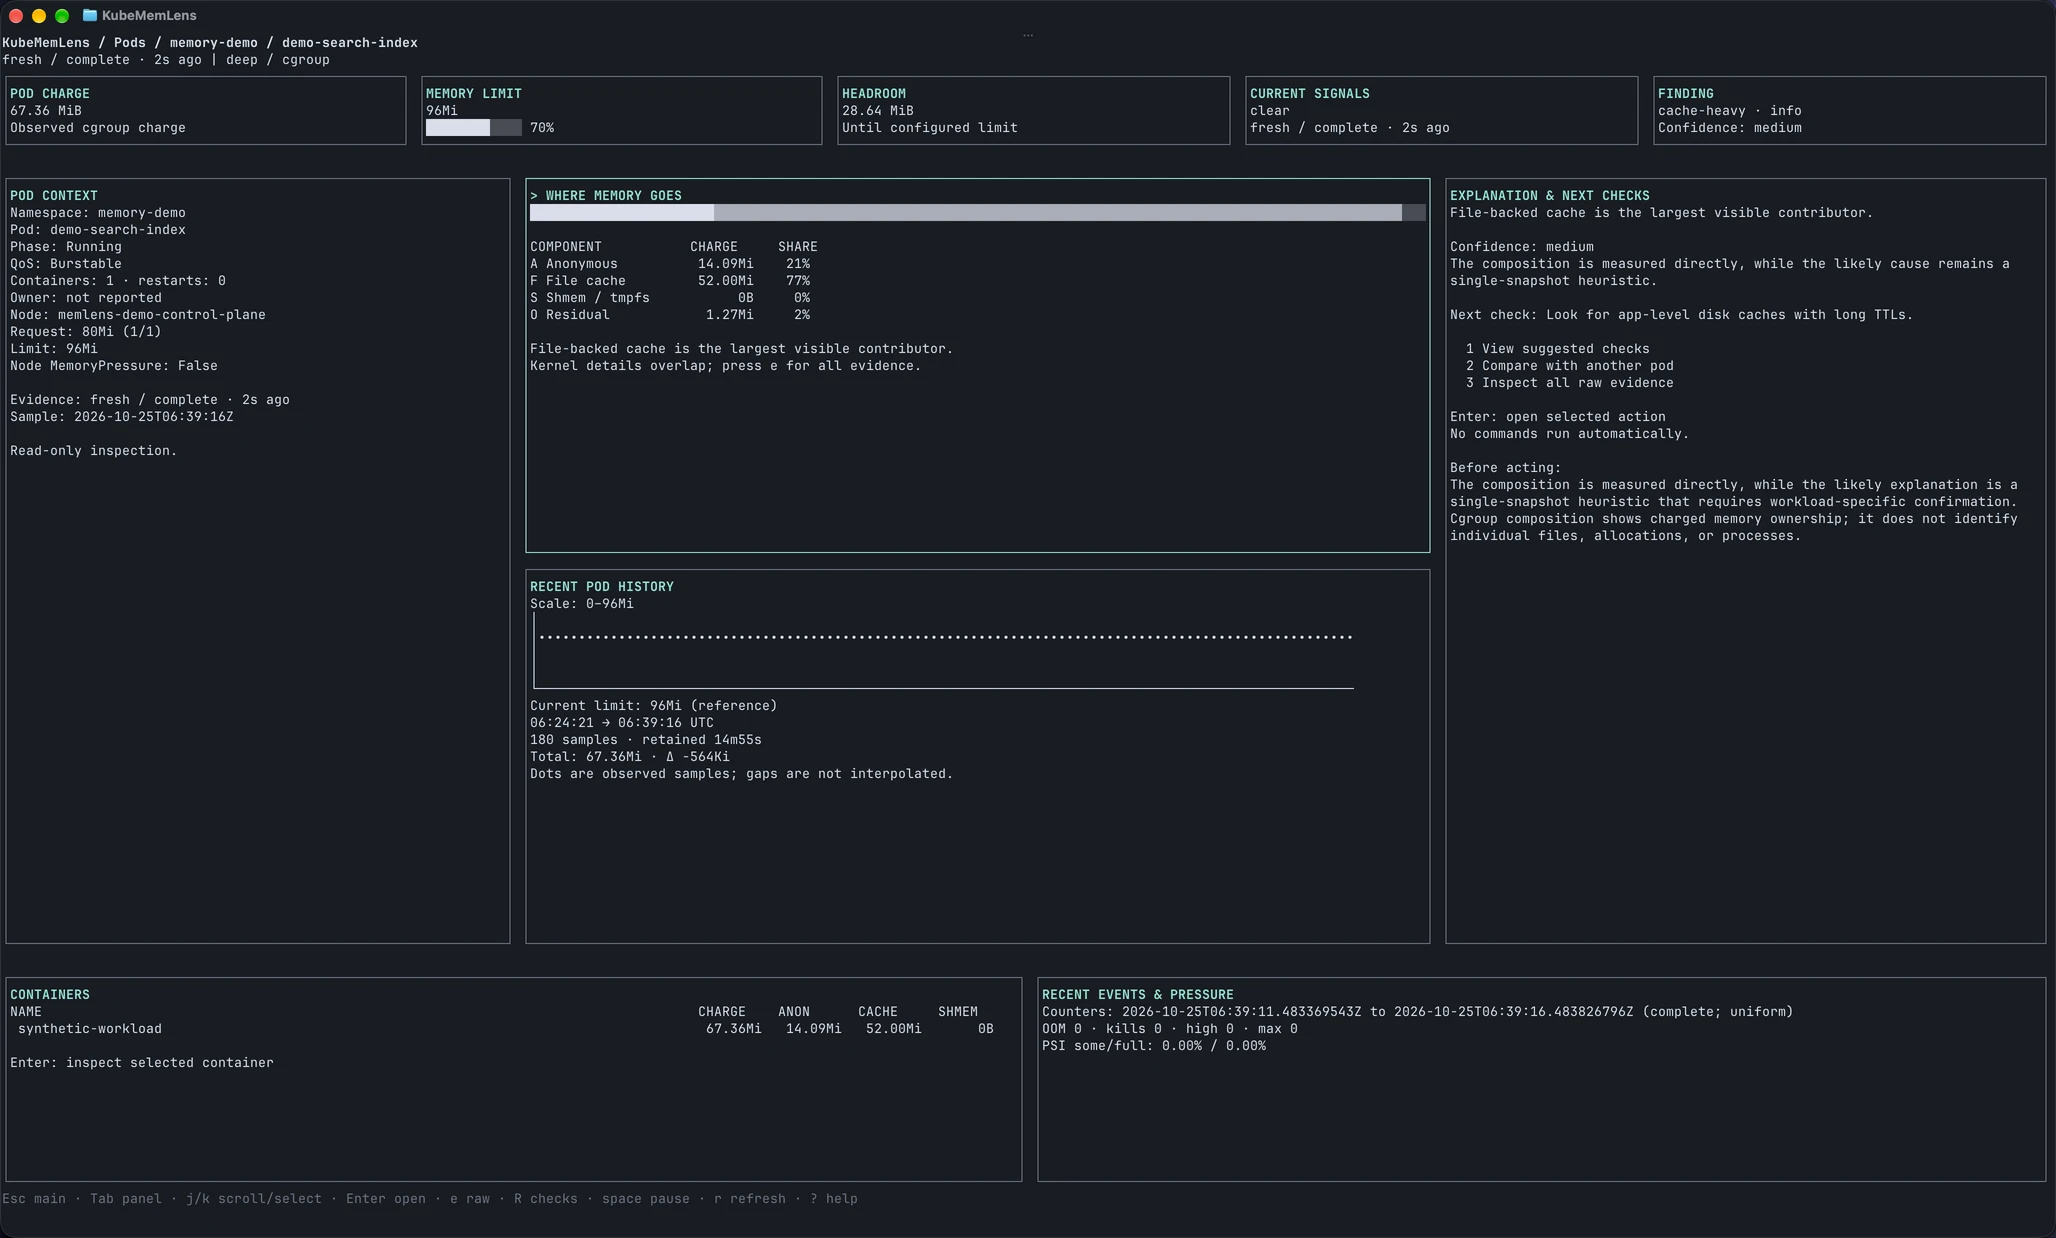
Task: Choose action 1 View suggested checks
Action: point(1558,349)
